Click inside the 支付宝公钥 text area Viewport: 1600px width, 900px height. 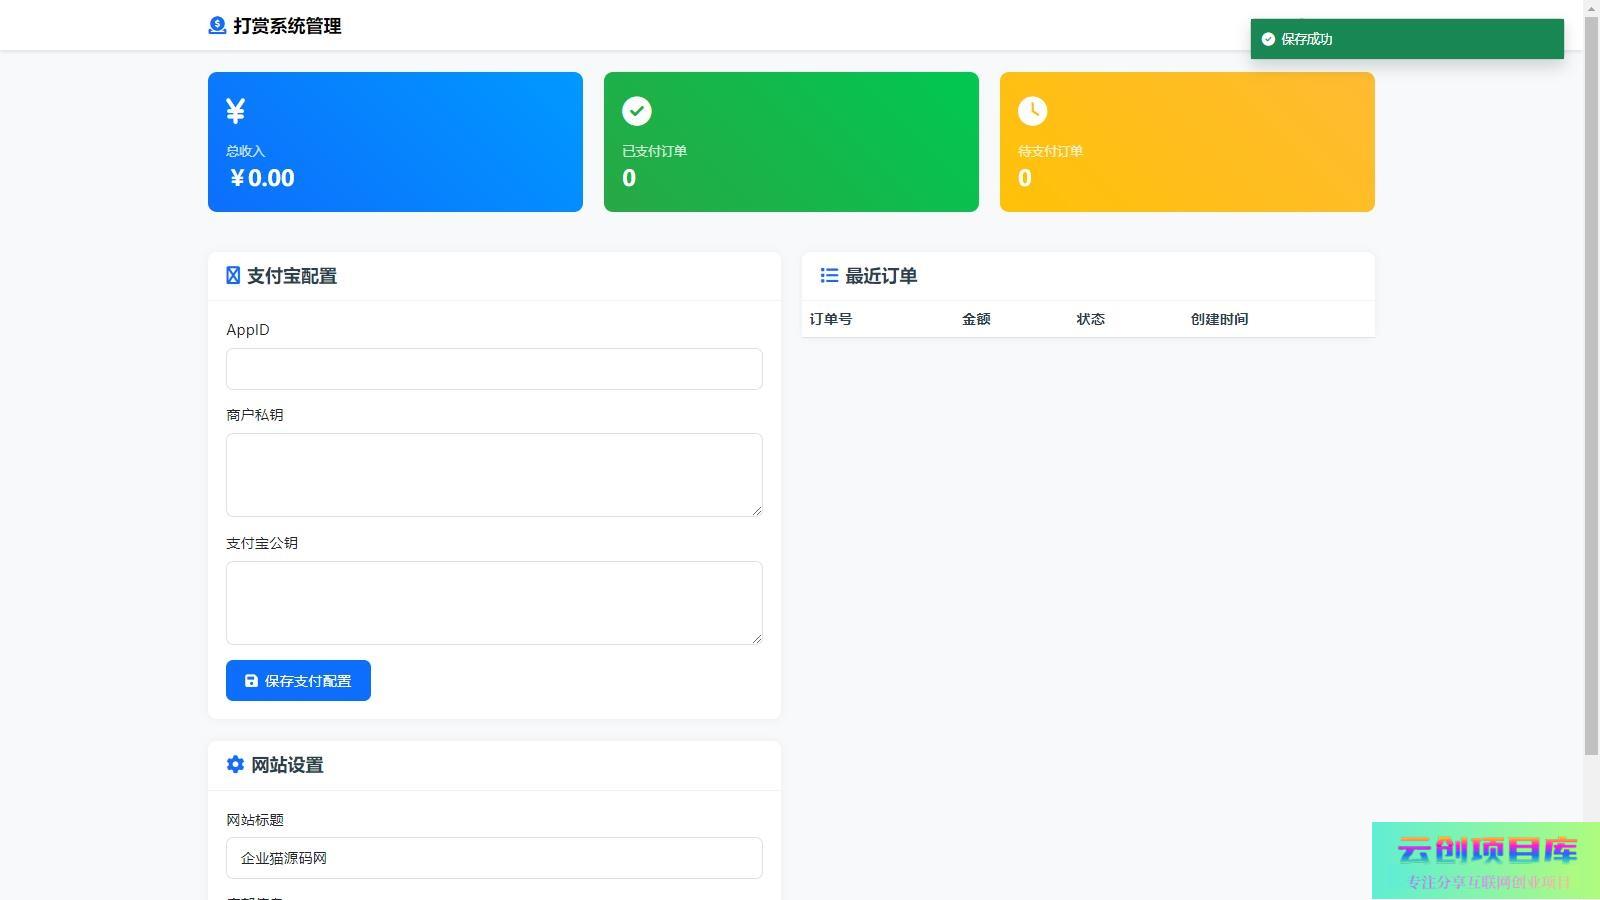tap(494, 603)
